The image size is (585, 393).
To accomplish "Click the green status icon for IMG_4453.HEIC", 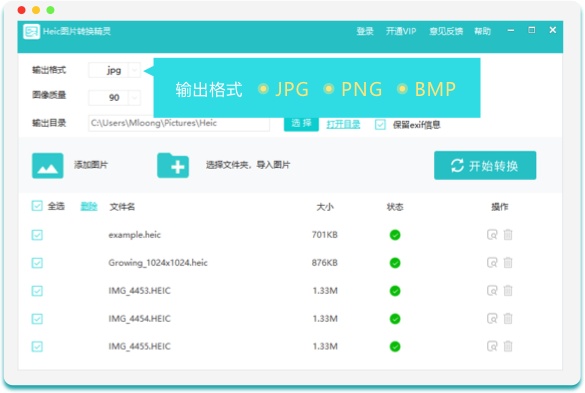I will [395, 291].
